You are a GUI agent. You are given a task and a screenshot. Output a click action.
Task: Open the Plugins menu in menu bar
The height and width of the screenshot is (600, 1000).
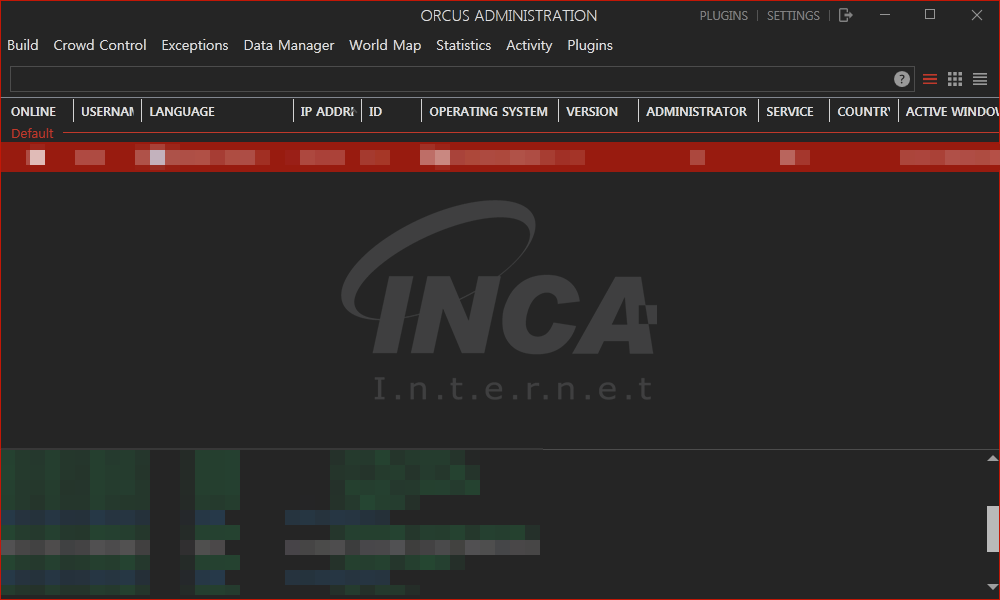pyautogui.click(x=589, y=45)
